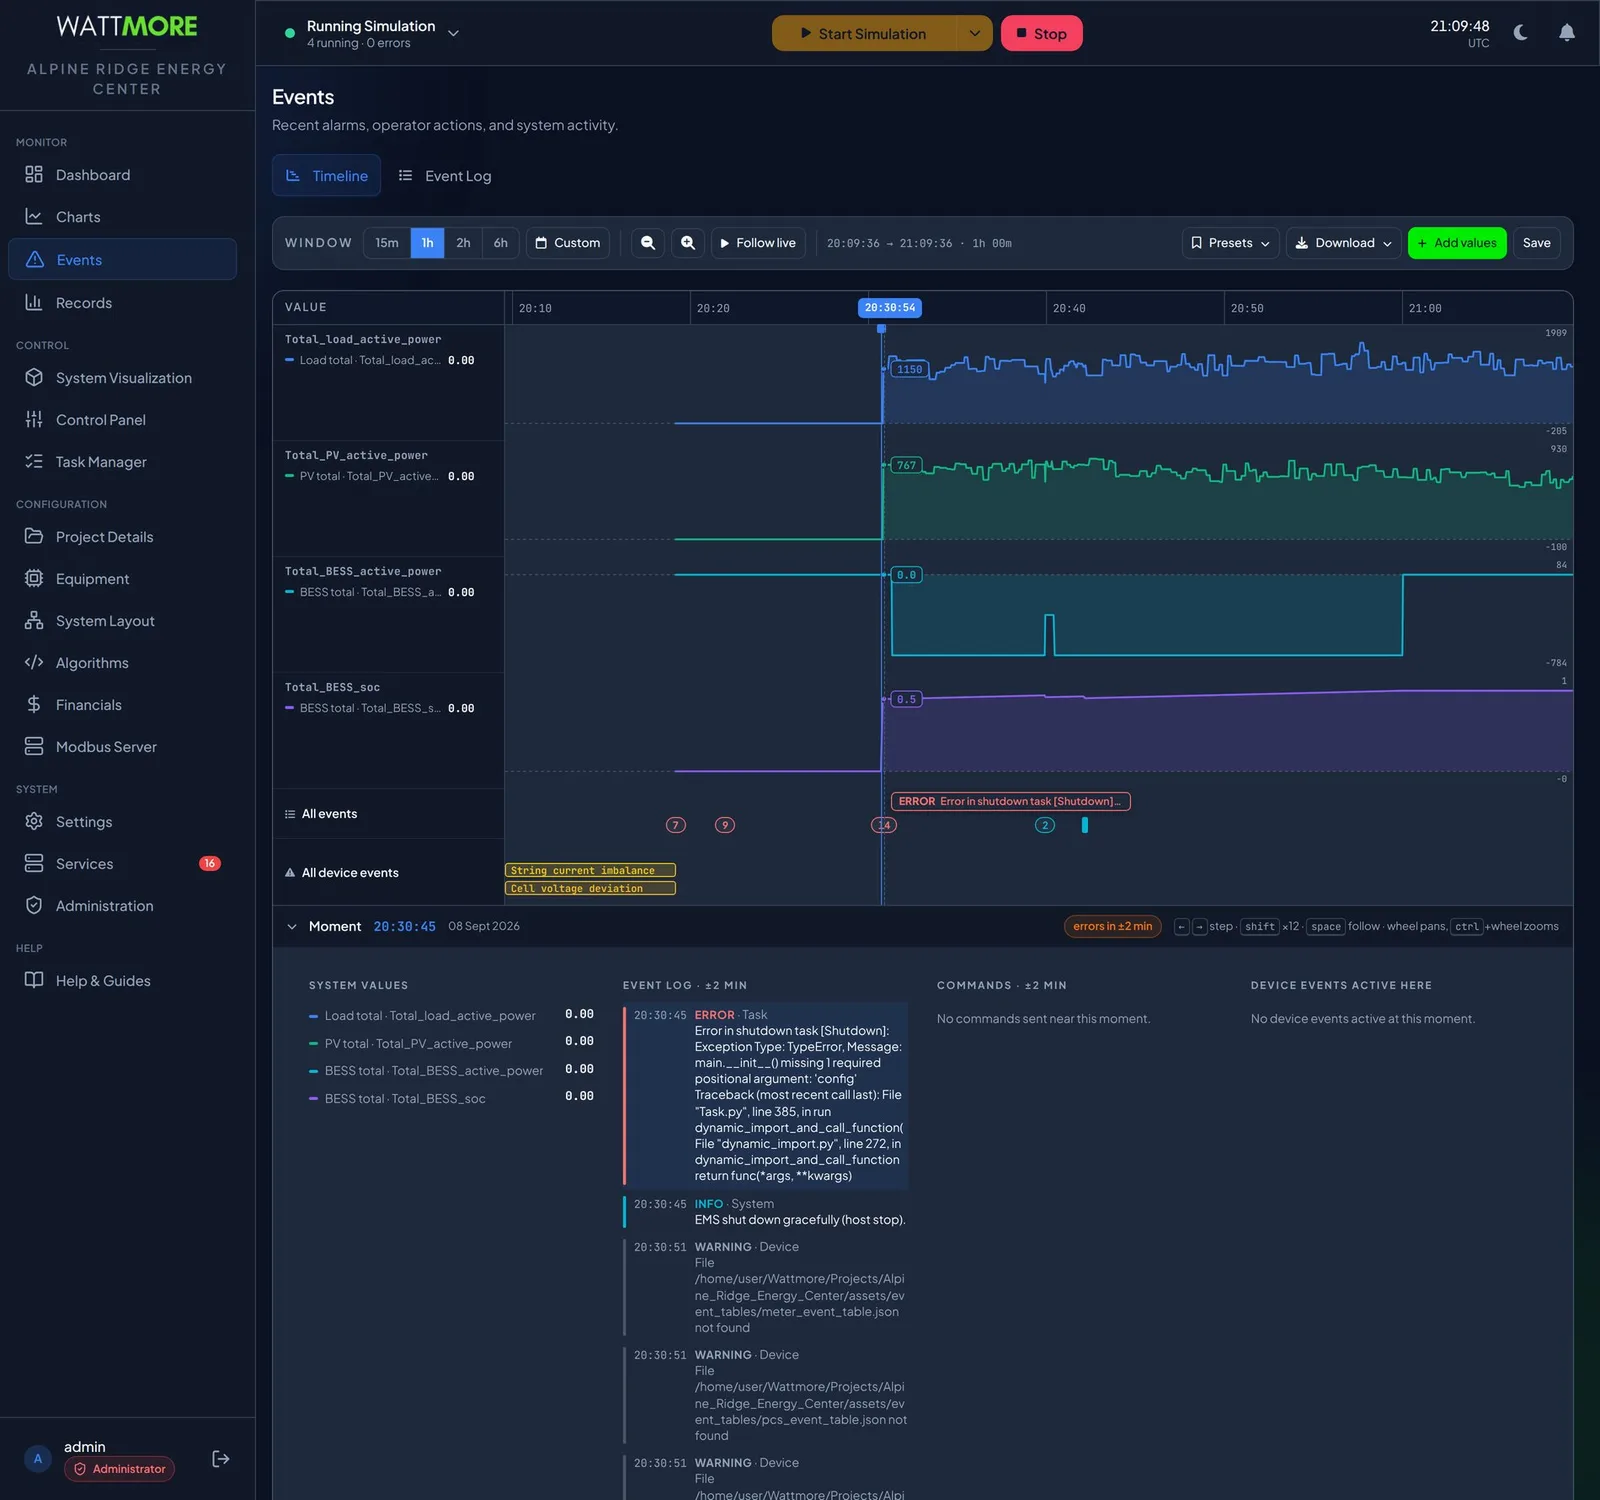Click the admin avatar circle
The image size is (1600, 1500).
(38, 1459)
